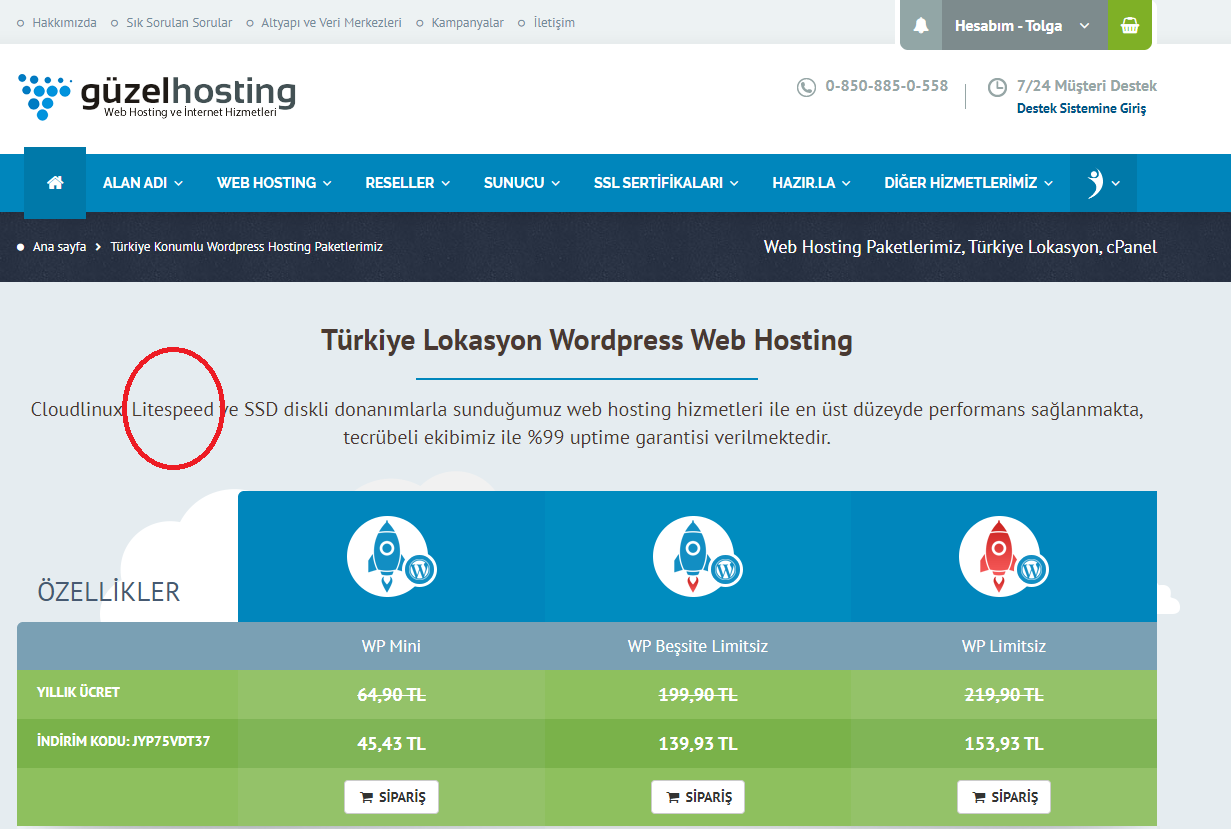
Task: Open the notification bell icon
Action: click(921, 26)
